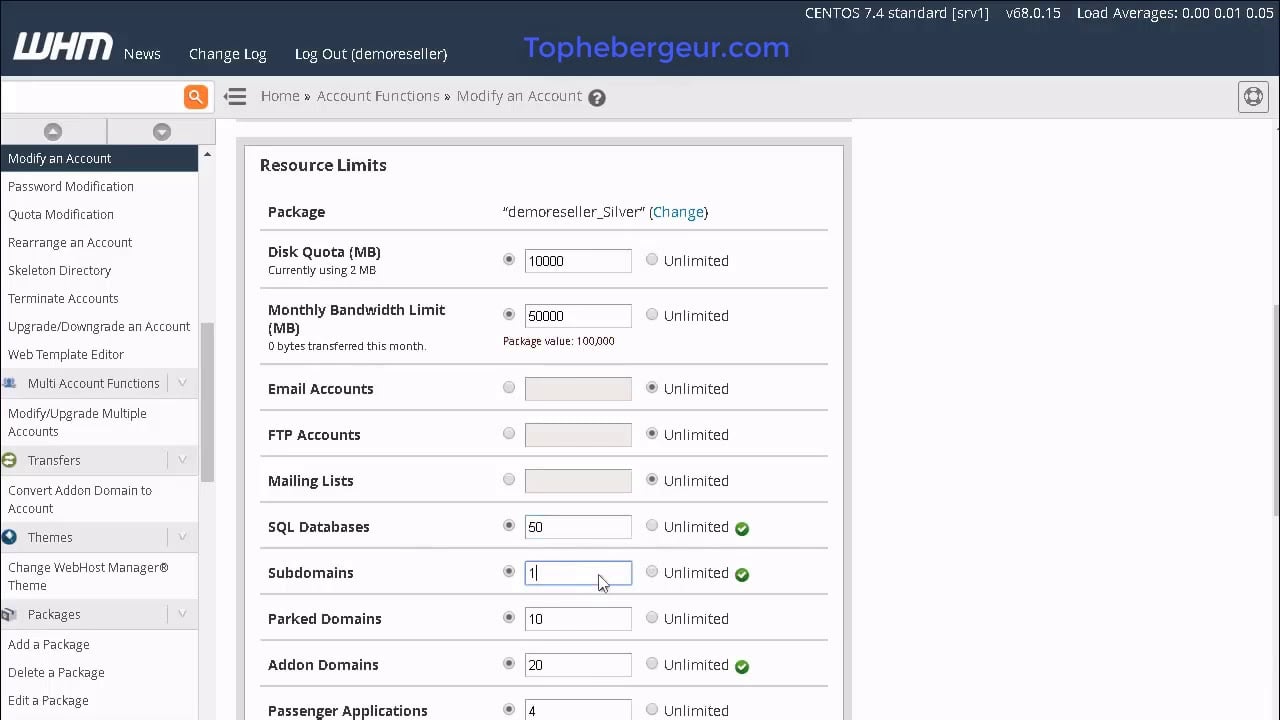The image size is (1280, 720).
Task: Expand the Multi Account Functions section
Action: (x=182, y=383)
